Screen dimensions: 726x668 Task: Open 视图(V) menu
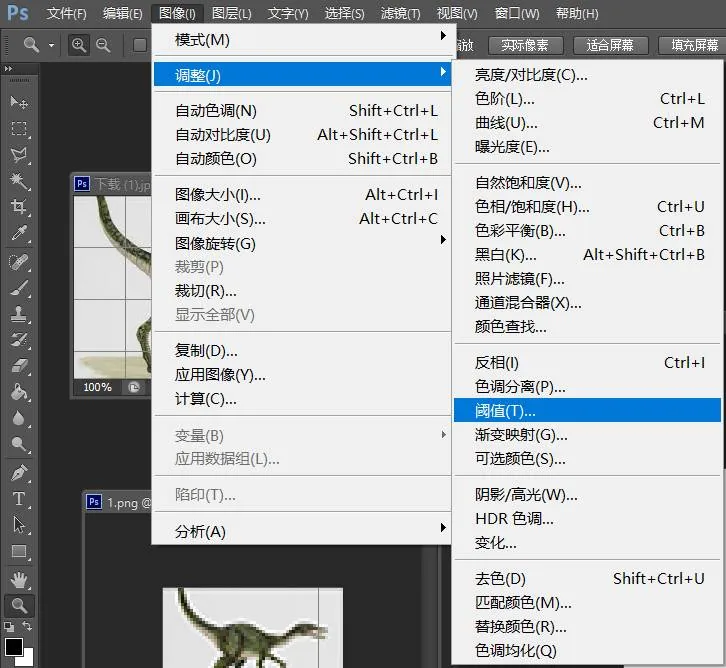point(457,13)
